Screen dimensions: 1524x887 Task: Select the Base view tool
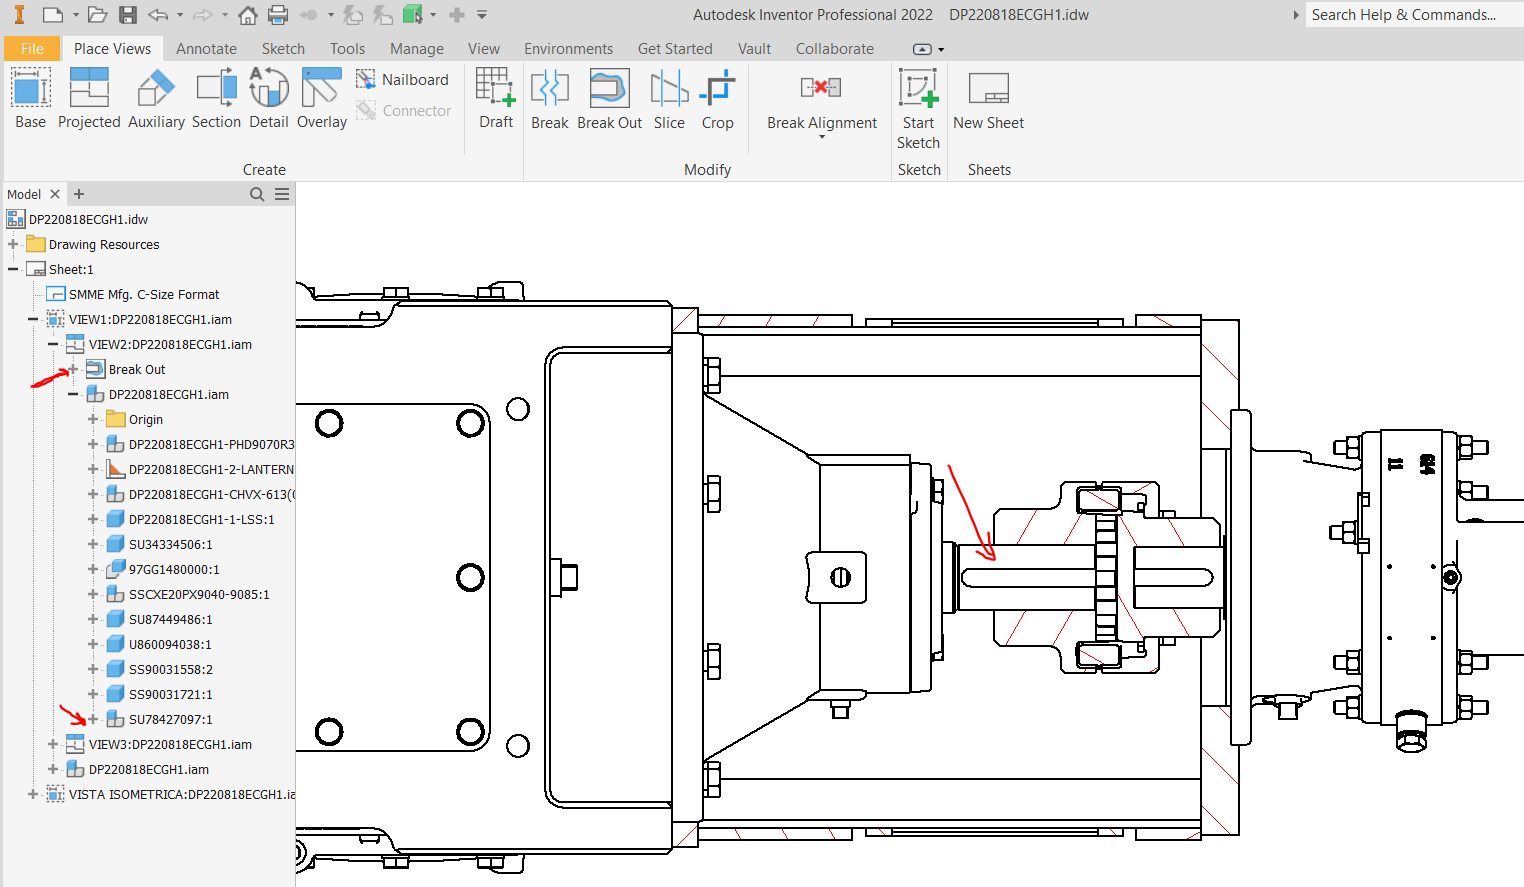coord(29,99)
